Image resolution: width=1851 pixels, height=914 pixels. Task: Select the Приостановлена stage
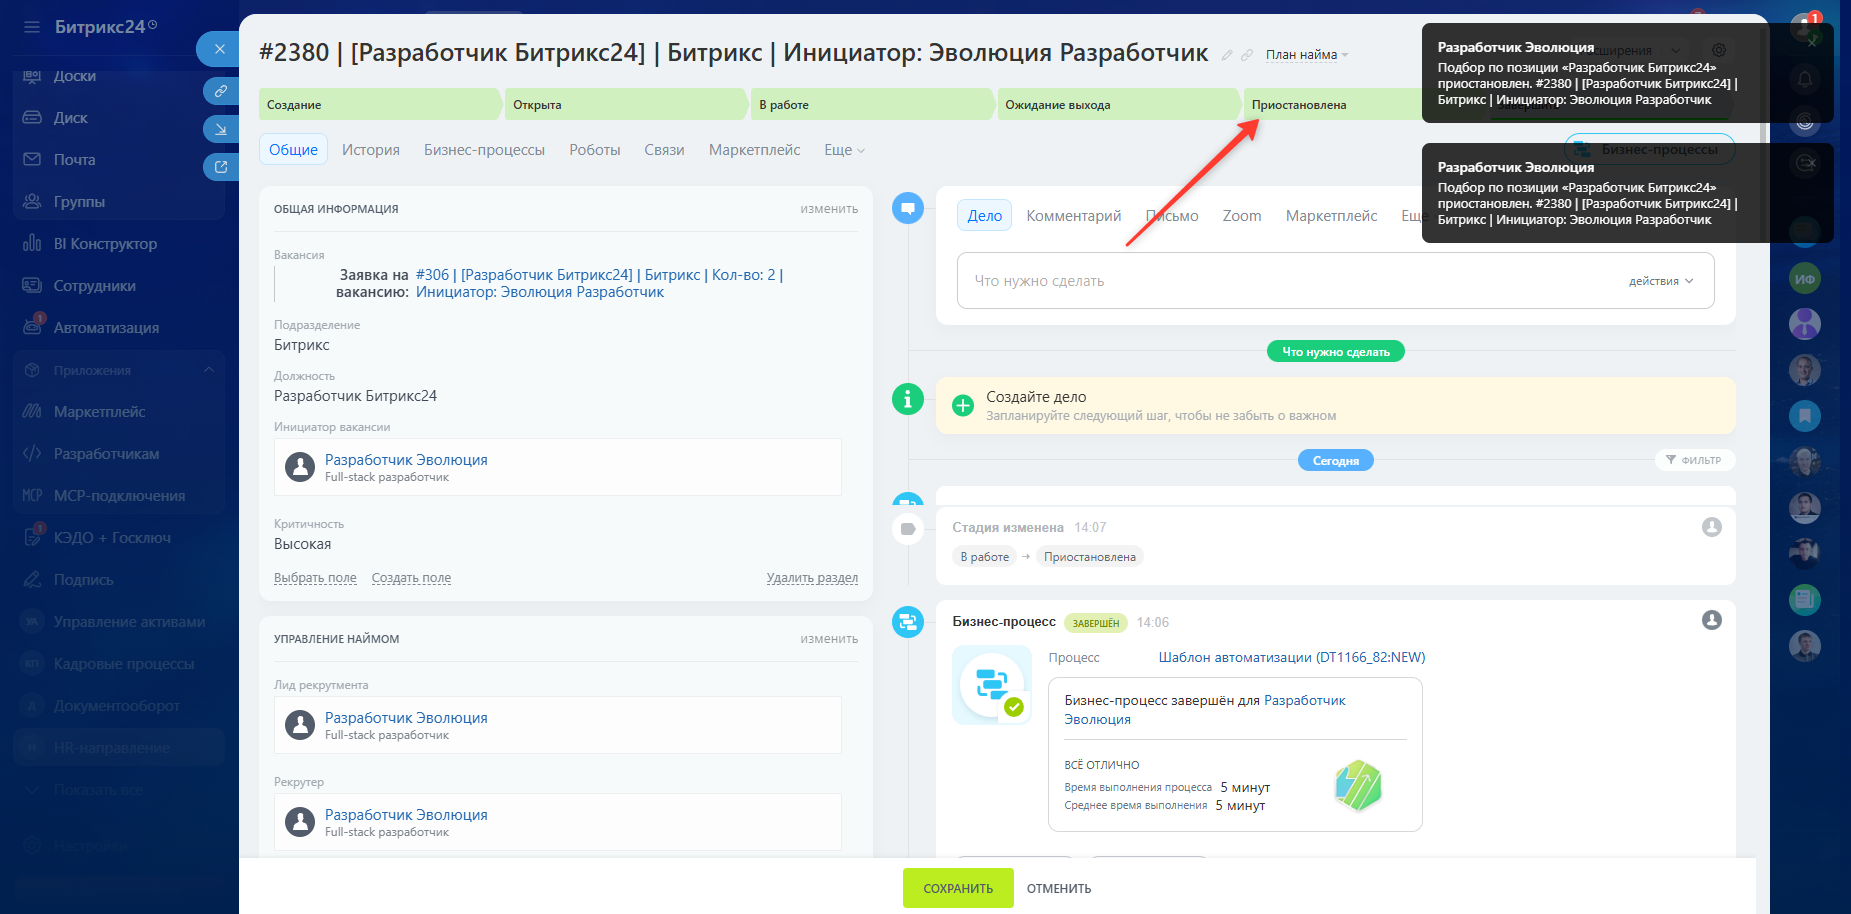[1332, 104]
